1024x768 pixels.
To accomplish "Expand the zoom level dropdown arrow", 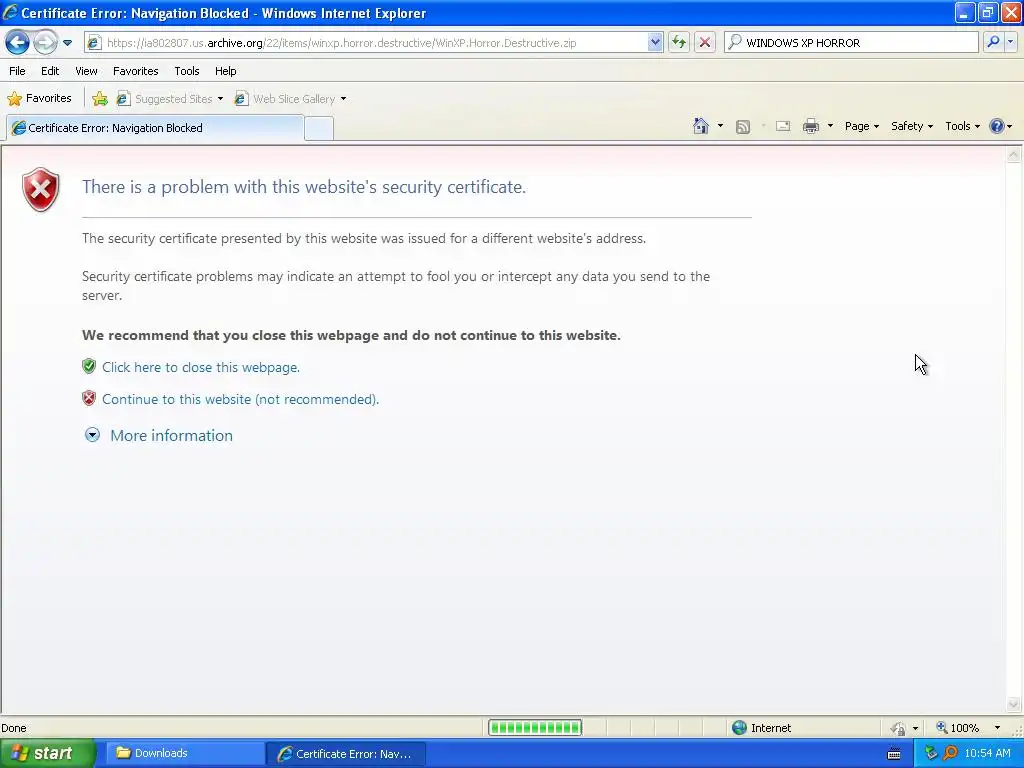I will pyautogui.click(x=997, y=728).
